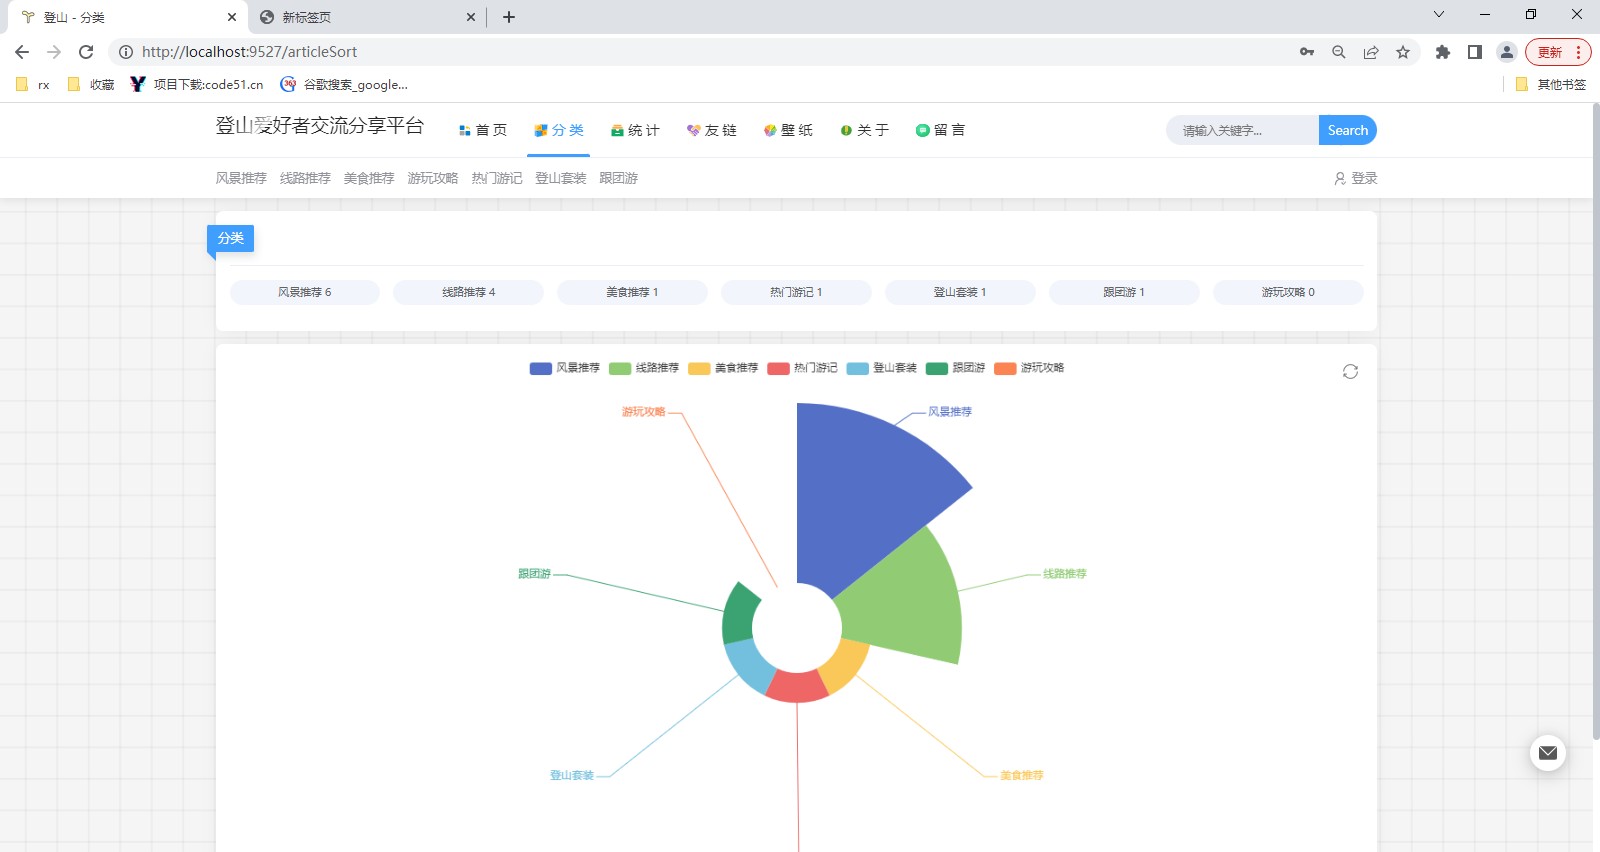Open 热门游记 sub-navigation link
1600x852 pixels.
pyautogui.click(x=497, y=178)
